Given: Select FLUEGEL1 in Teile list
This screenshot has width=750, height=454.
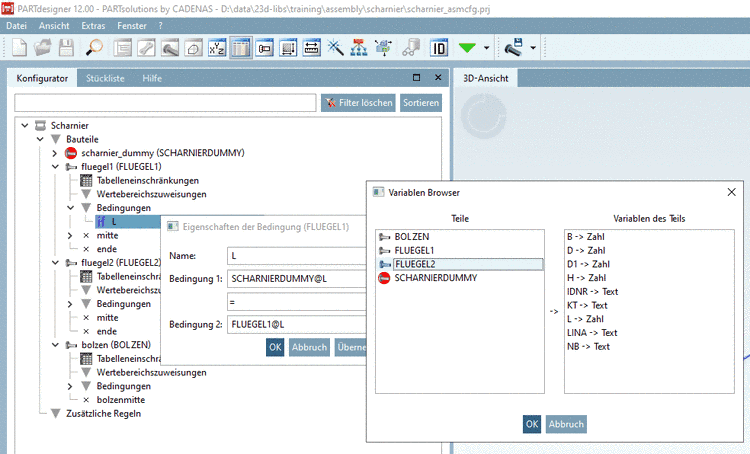Looking at the screenshot, I should 414,251.
